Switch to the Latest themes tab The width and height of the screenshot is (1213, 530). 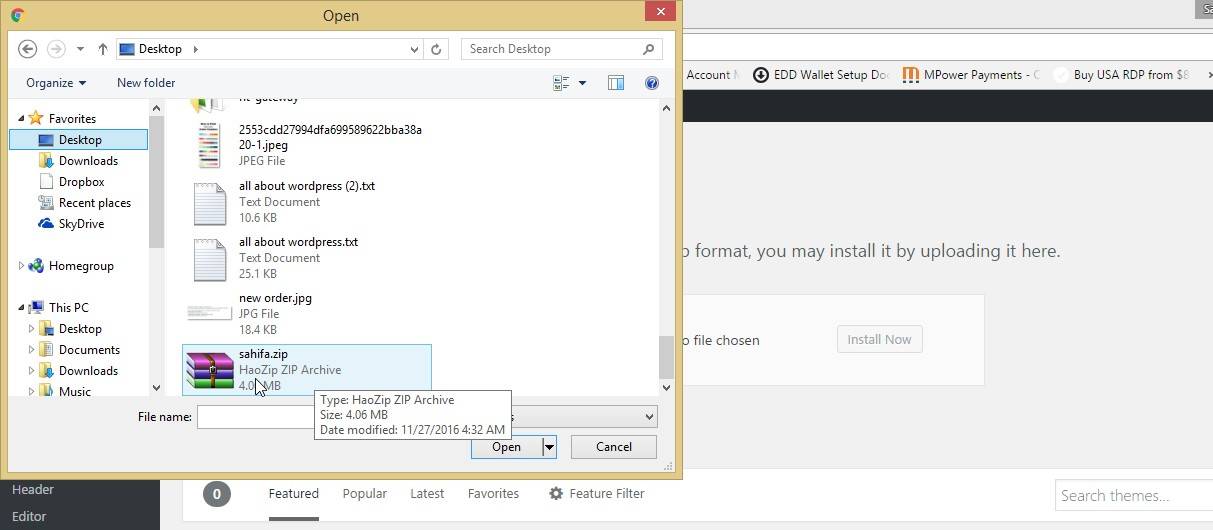[x=427, y=493]
